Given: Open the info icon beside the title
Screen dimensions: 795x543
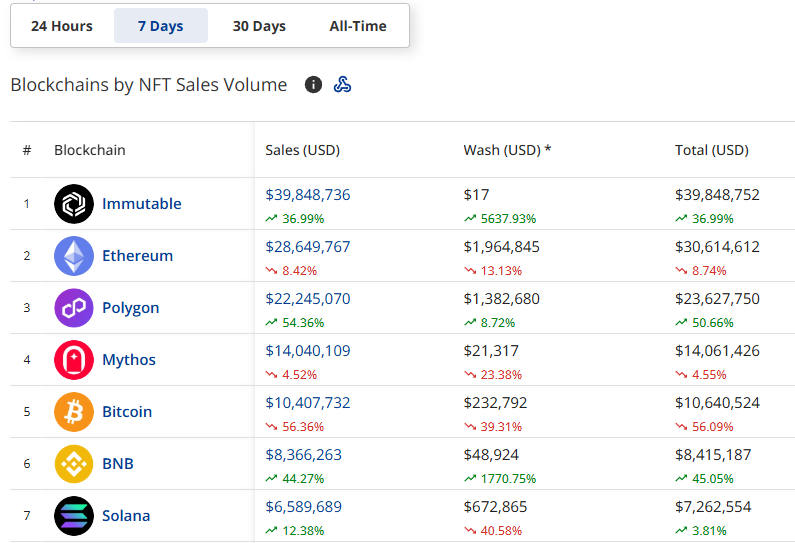Looking at the screenshot, I should pos(313,85).
